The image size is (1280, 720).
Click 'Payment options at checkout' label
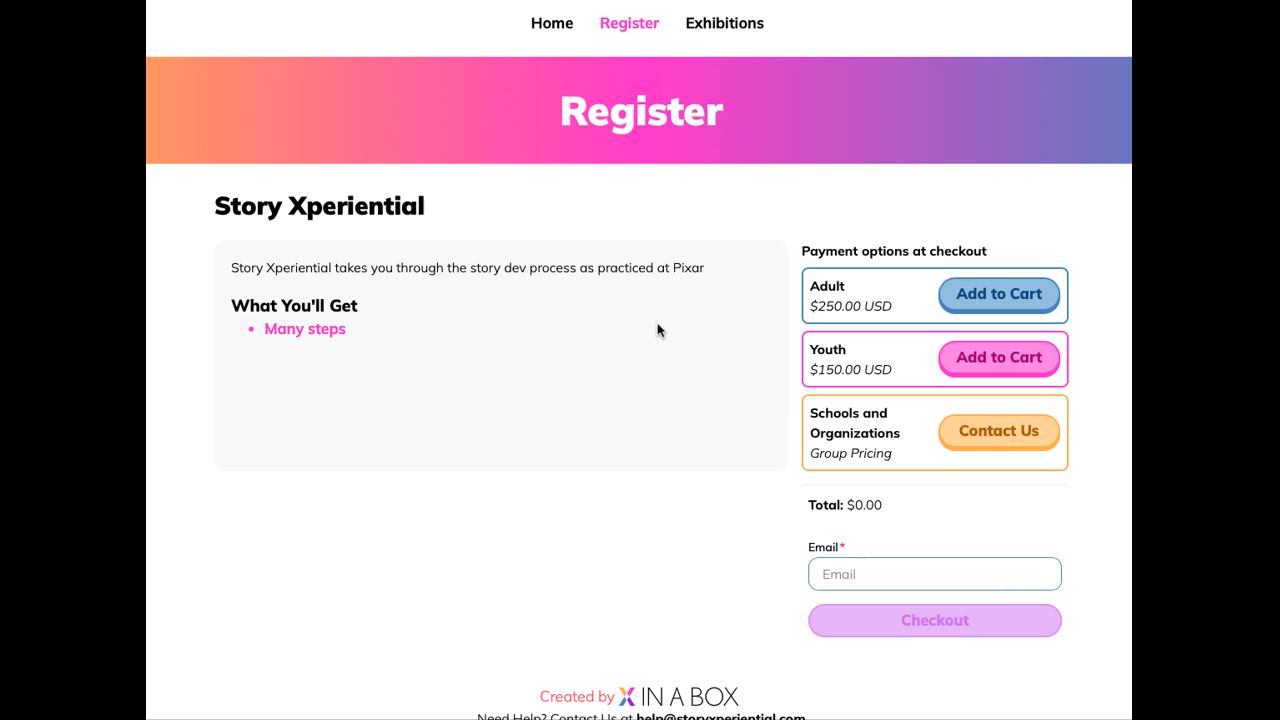[x=893, y=251]
